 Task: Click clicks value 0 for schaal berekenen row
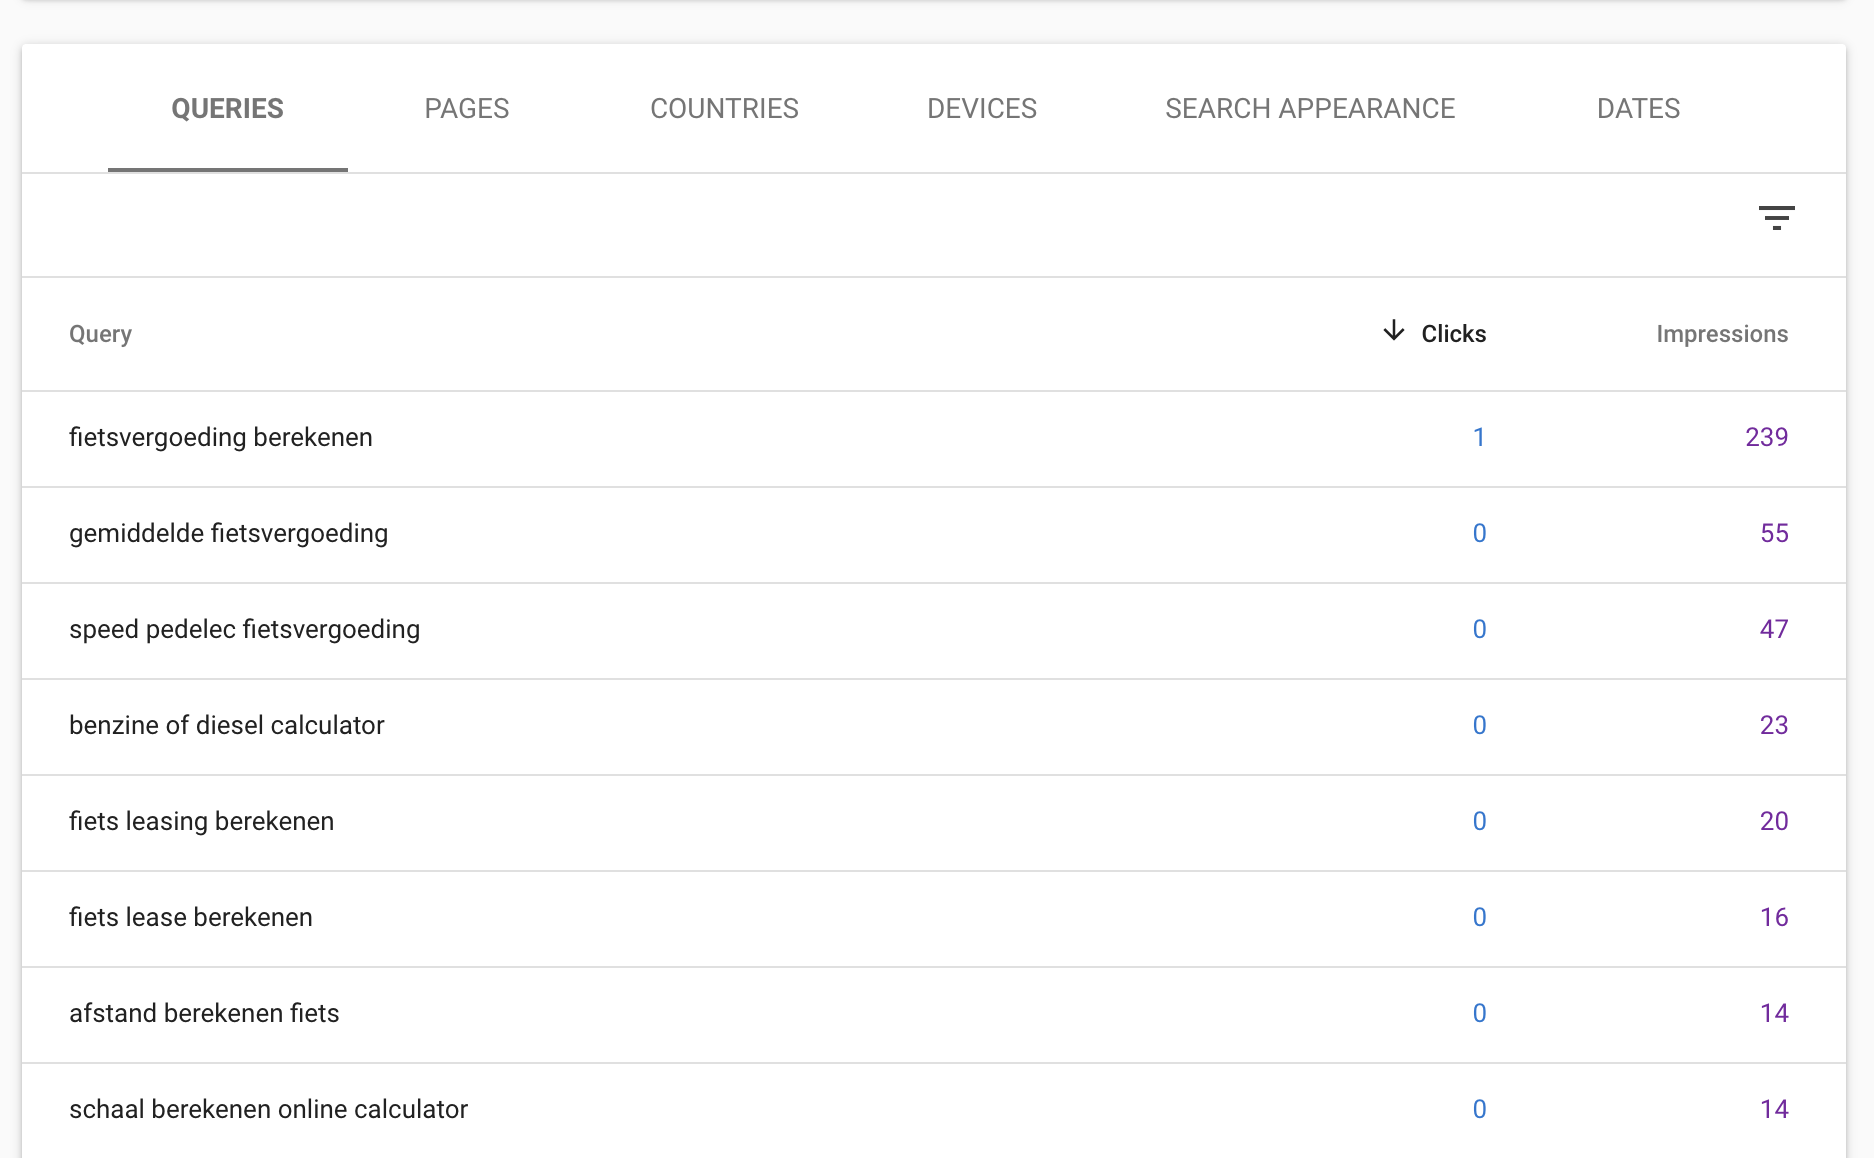[x=1479, y=1110]
